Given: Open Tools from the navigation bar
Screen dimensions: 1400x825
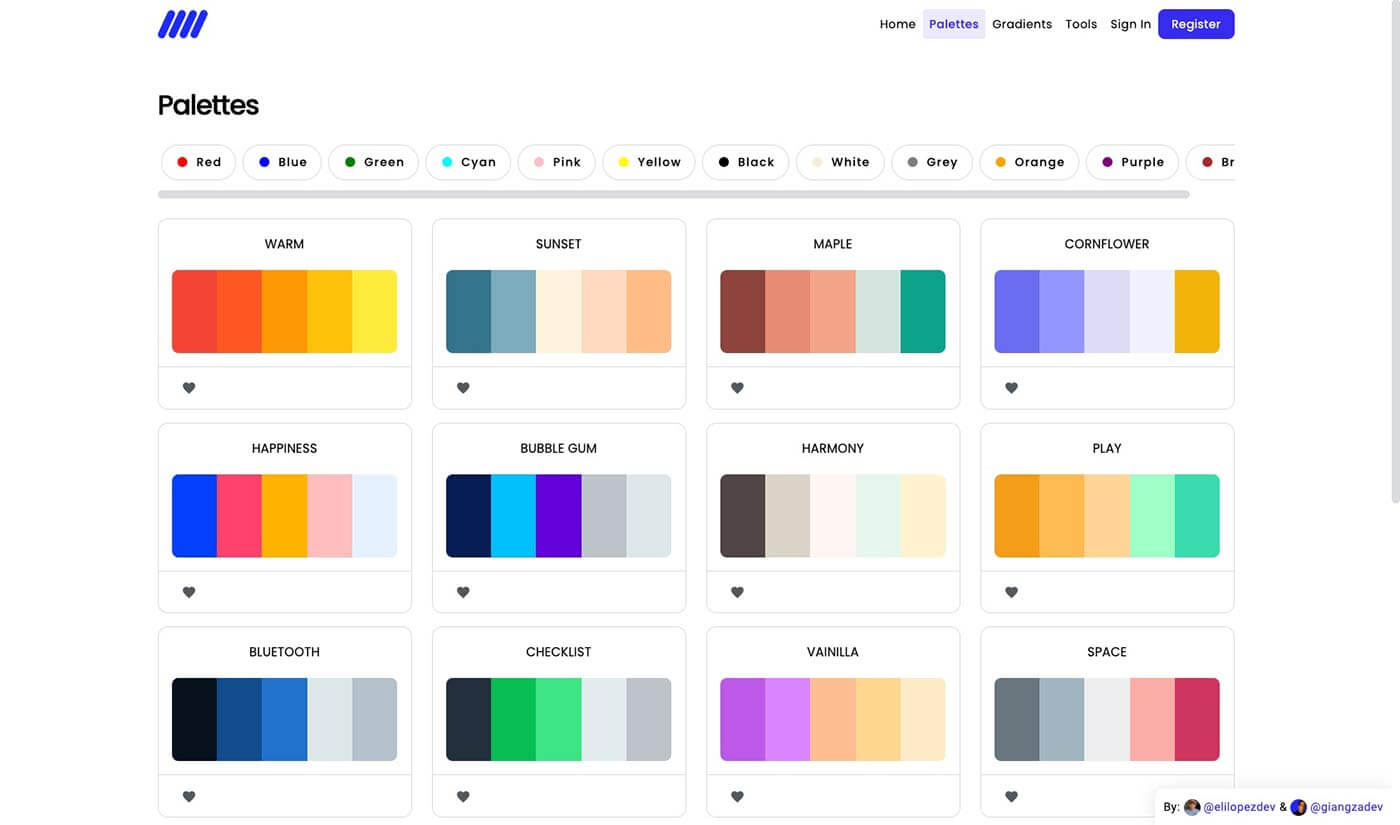Looking at the screenshot, I should (1081, 24).
